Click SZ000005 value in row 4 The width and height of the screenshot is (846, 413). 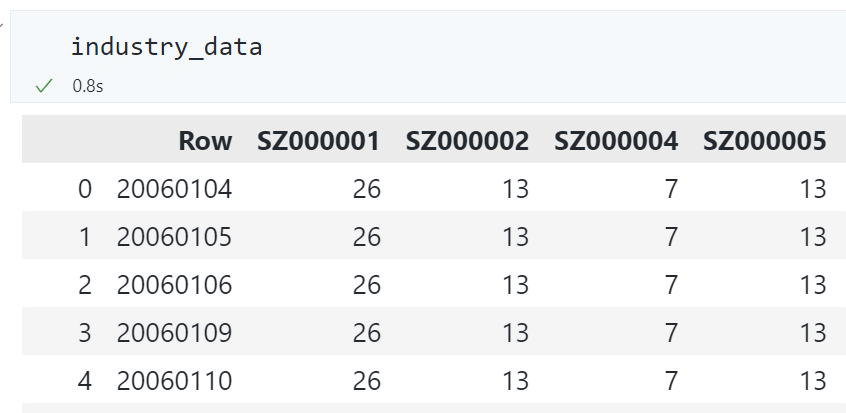[x=813, y=381]
